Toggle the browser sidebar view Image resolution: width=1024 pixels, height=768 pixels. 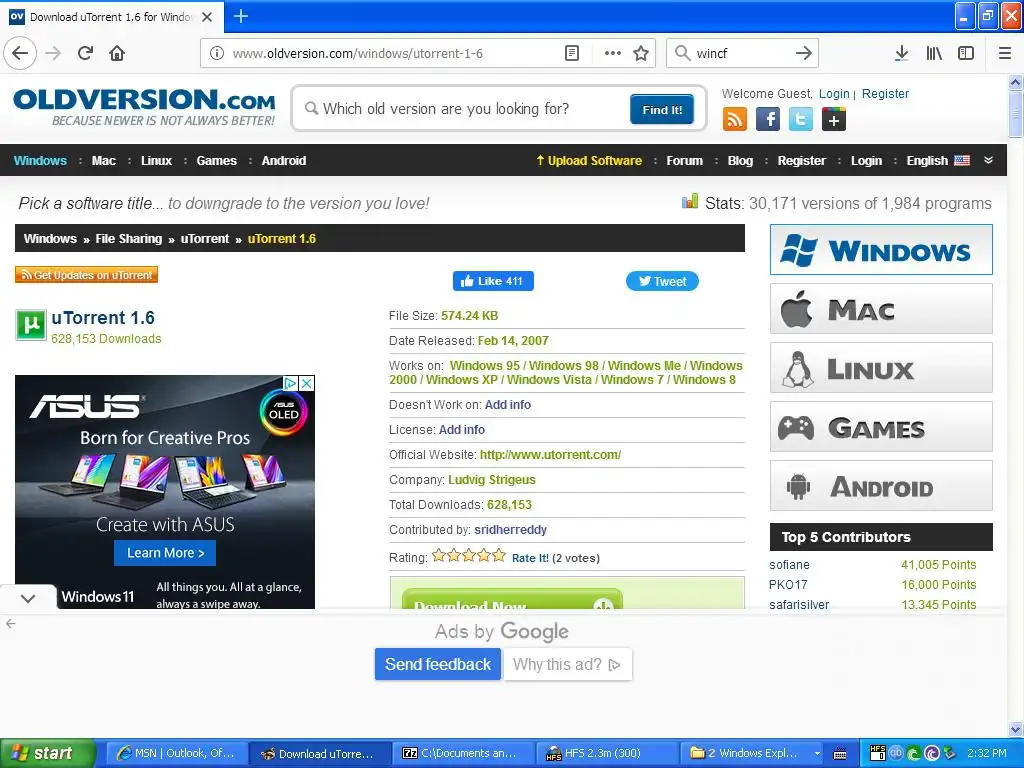966,53
